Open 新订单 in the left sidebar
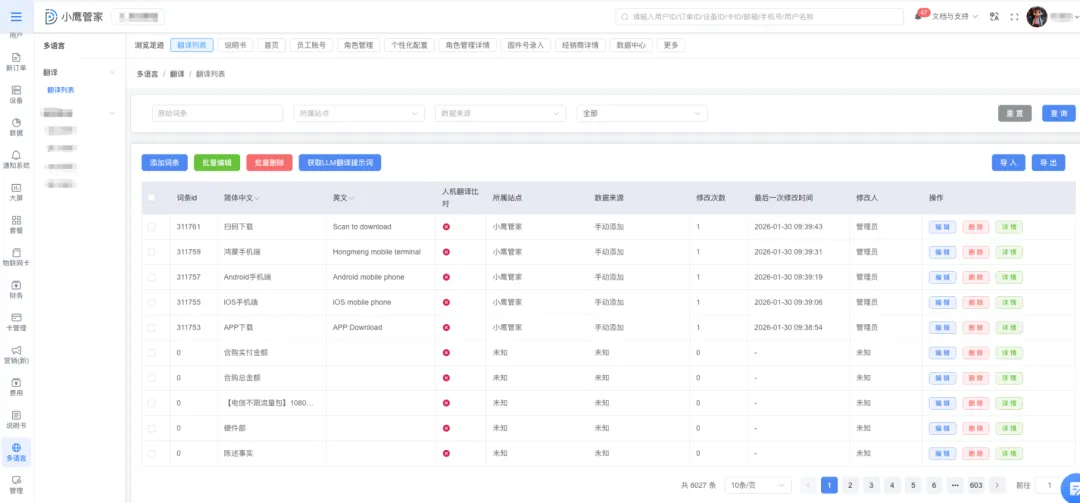This screenshot has width=1080, height=503. [x=15, y=58]
